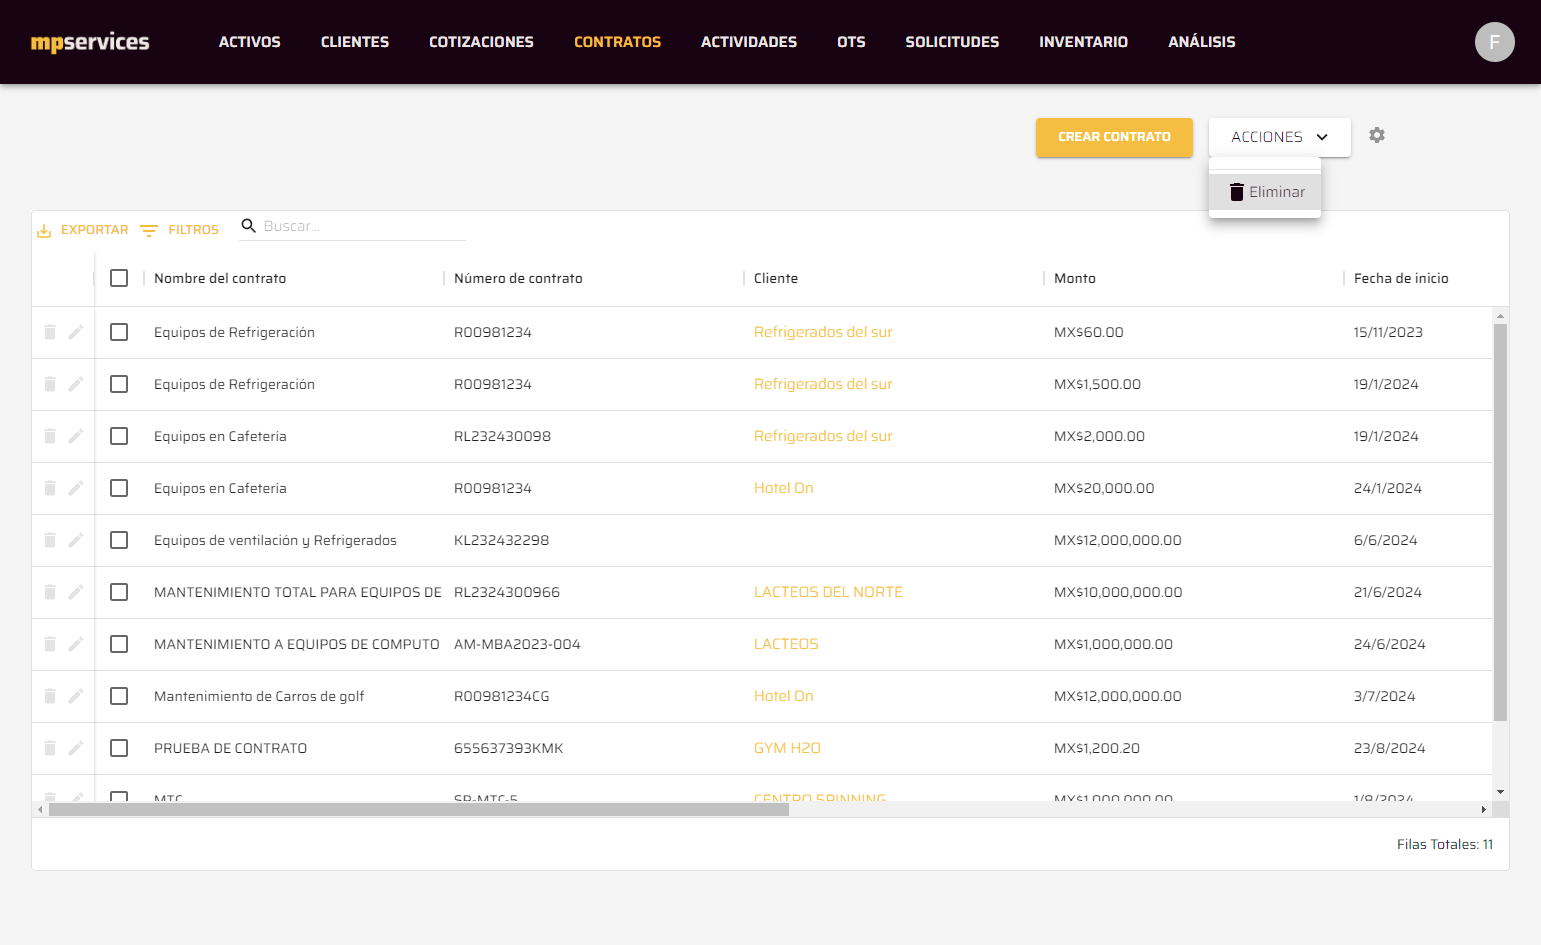This screenshot has width=1541, height=945.
Task: Sort by Nombre del contrato column
Action: (x=220, y=278)
